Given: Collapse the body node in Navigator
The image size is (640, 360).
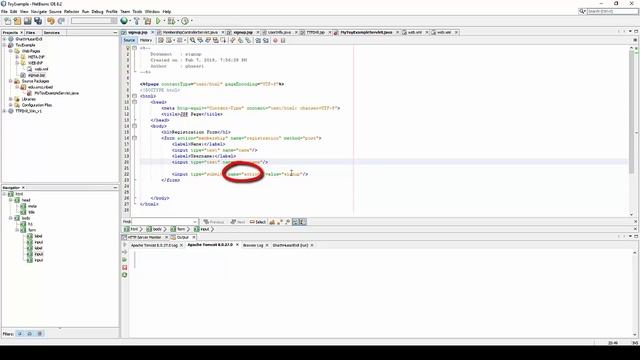Looking at the screenshot, I should (11, 218).
